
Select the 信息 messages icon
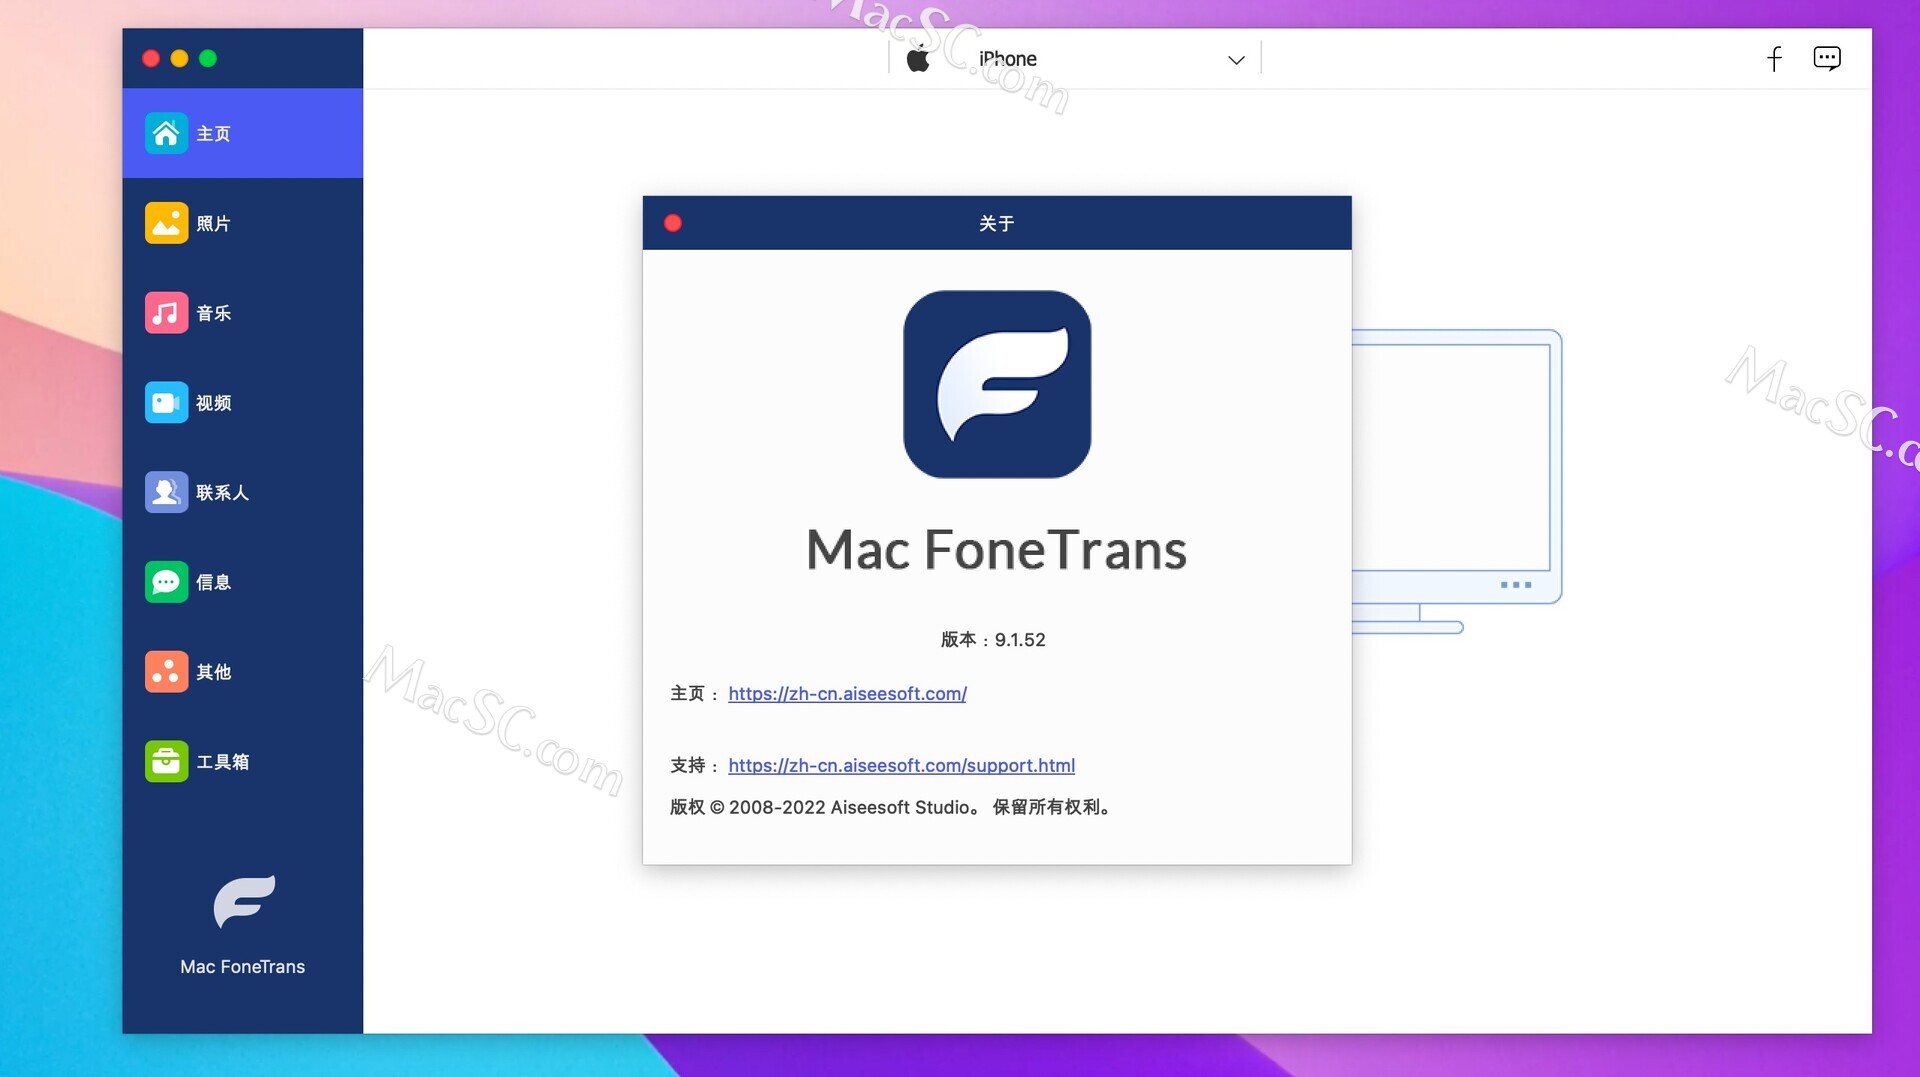pos(166,582)
